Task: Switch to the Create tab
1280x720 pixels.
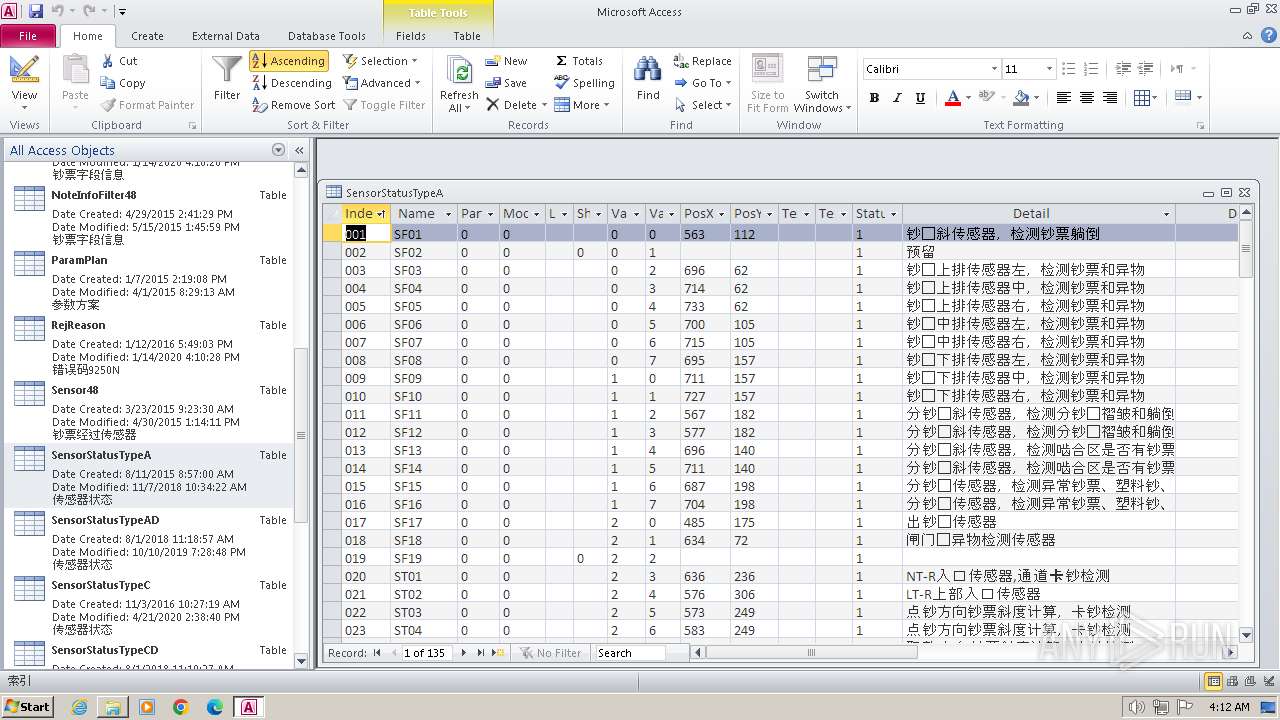Action: point(147,36)
